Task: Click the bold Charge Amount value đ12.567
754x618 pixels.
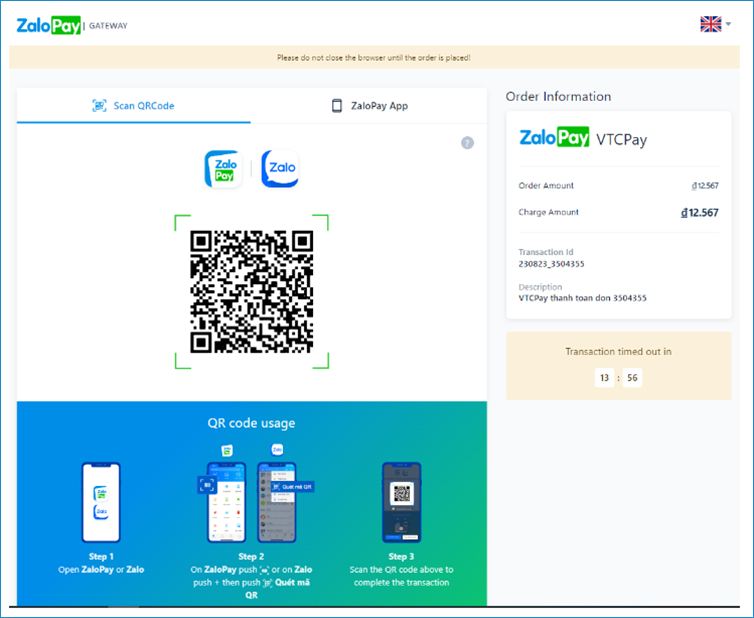Action: coord(700,213)
